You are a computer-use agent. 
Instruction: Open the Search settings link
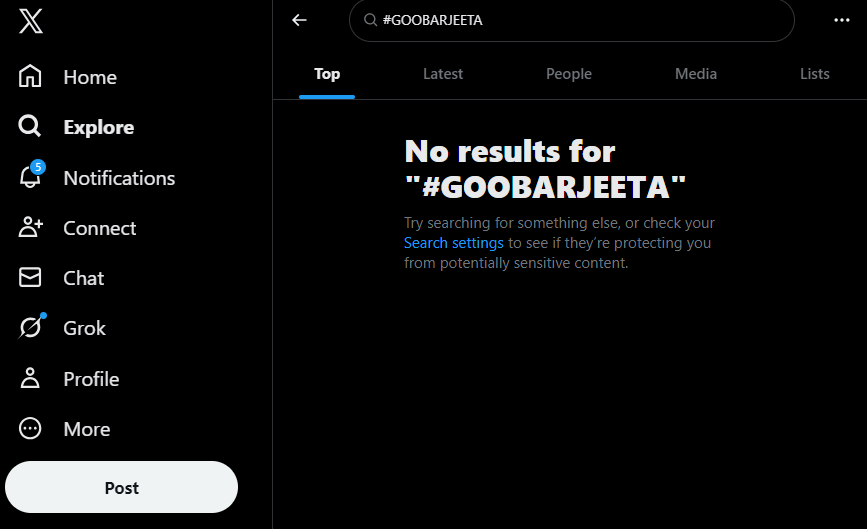click(x=454, y=243)
